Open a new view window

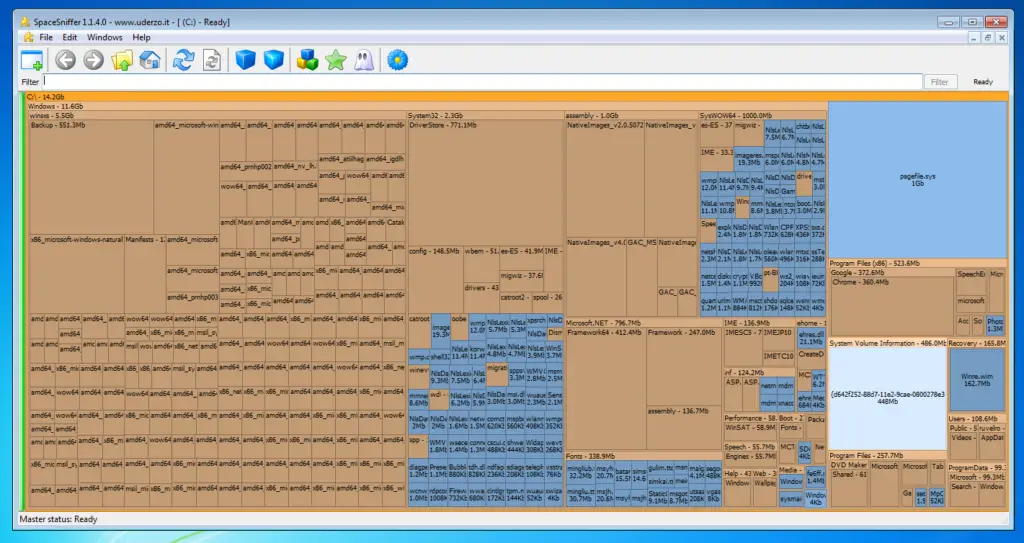pyautogui.click(x=31, y=61)
